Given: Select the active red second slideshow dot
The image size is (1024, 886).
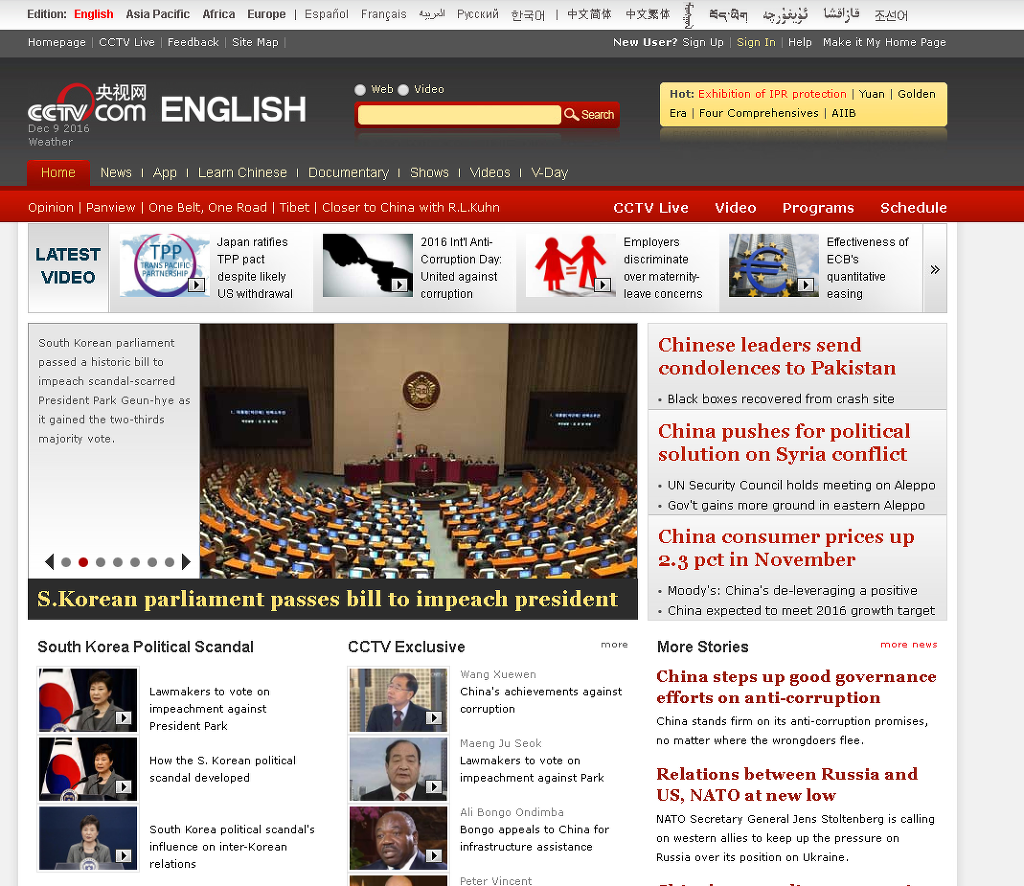Looking at the screenshot, I should [x=83, y=562].
